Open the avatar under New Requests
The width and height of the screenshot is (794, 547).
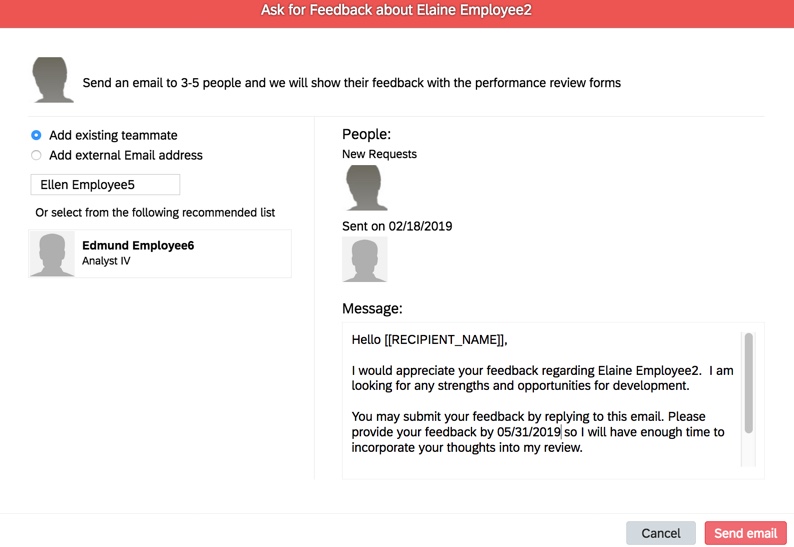point(365,188)
